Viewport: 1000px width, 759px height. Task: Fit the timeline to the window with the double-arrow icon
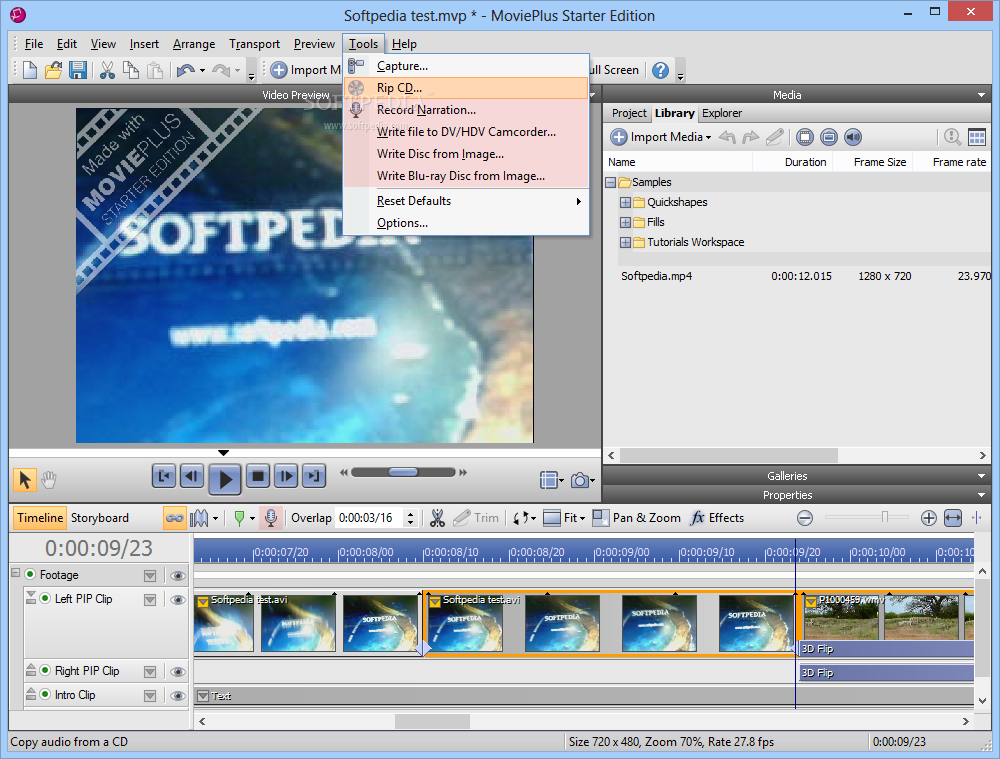coord(953,518)
